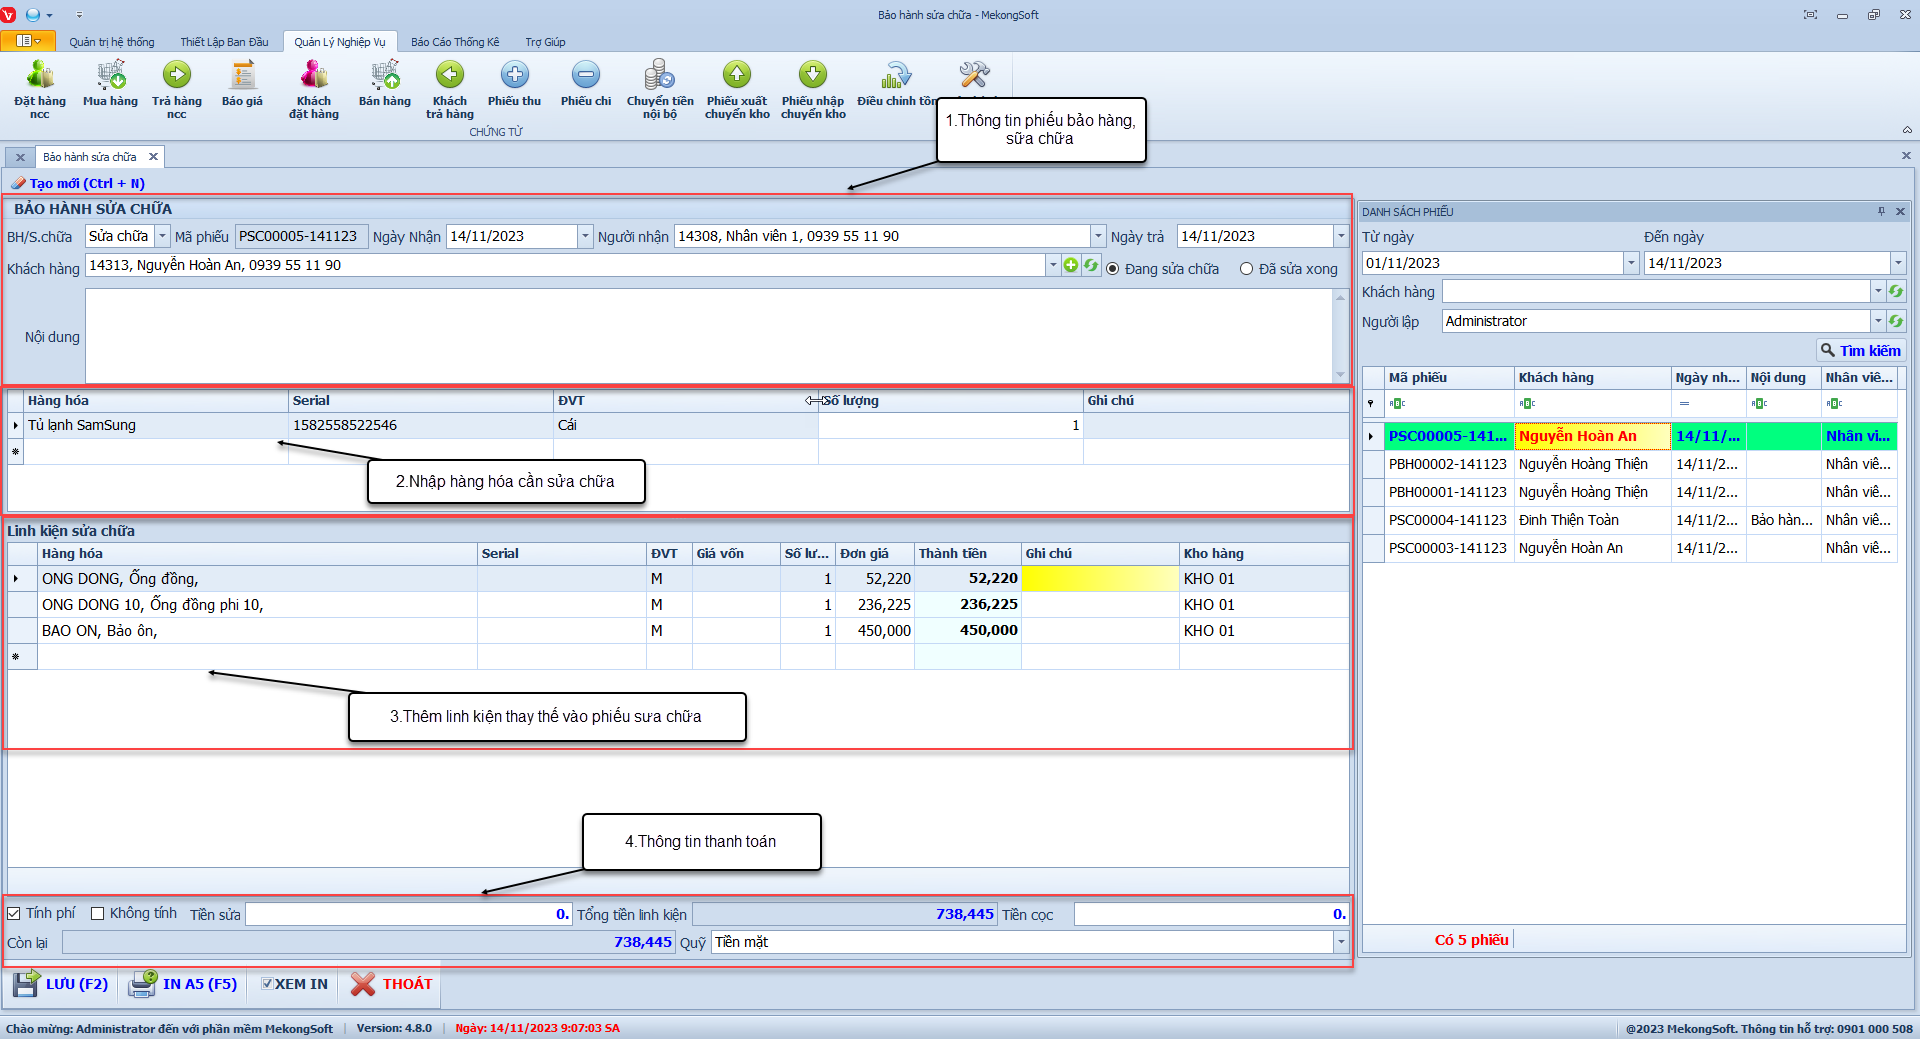Expand the Người lập Administrator dropdown
This screenshot has width=1920, height=1039.
tap(1877, 321)
